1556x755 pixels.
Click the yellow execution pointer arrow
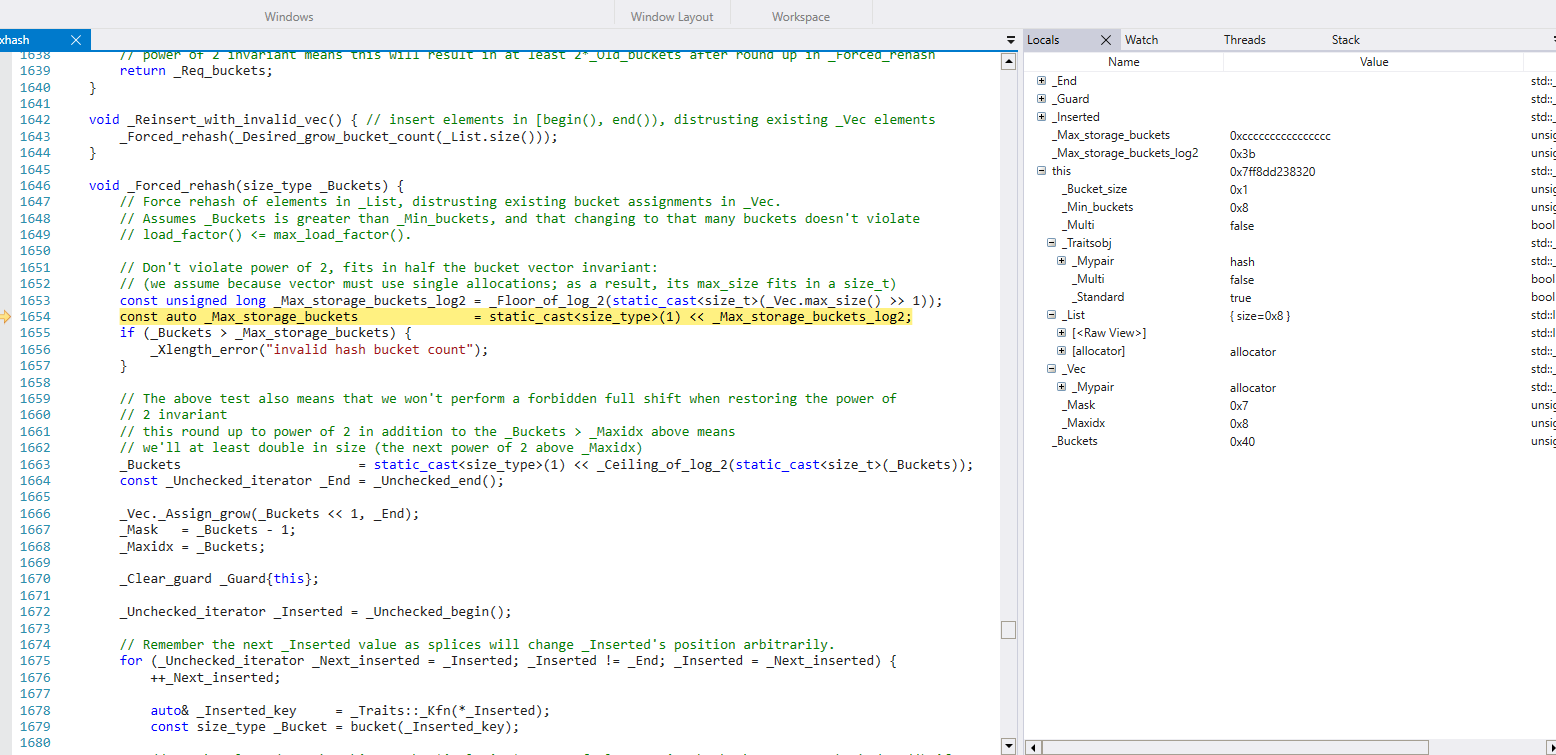tap(5, 317)
